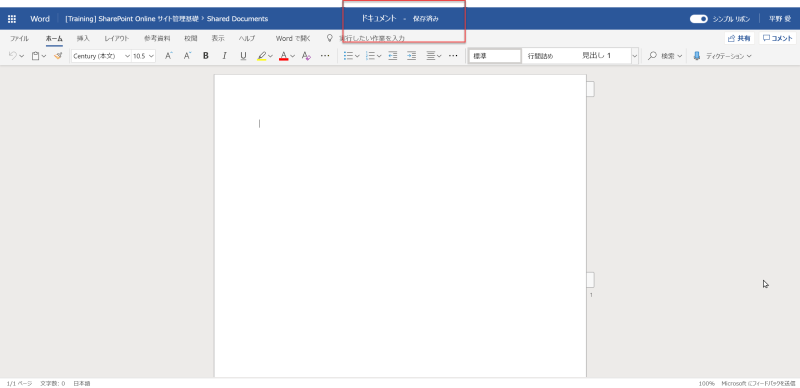Toggle Bold formatting
This screenshot has height=388, width=800.
[206, 56]
